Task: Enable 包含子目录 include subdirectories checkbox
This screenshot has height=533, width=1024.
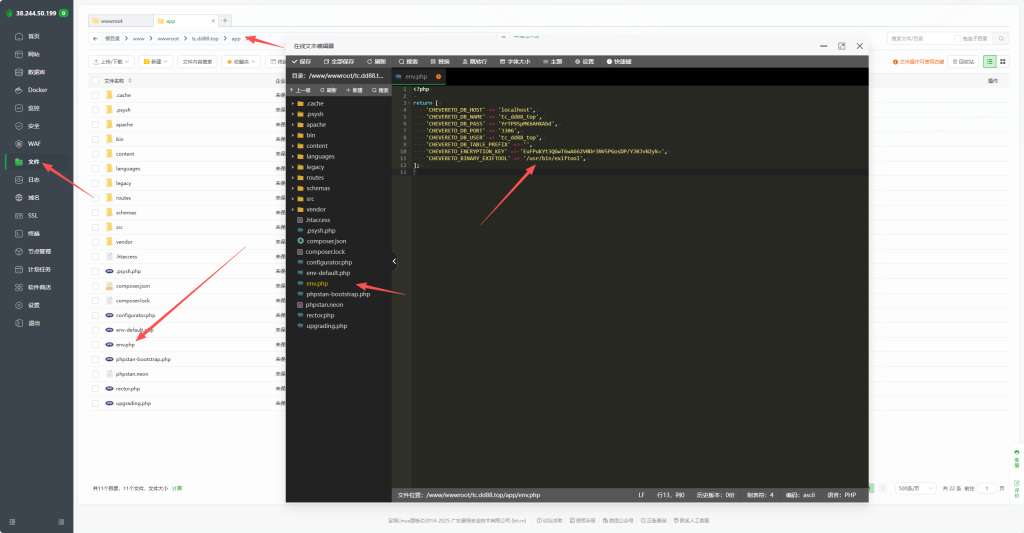Action: (x=957, y=38)
